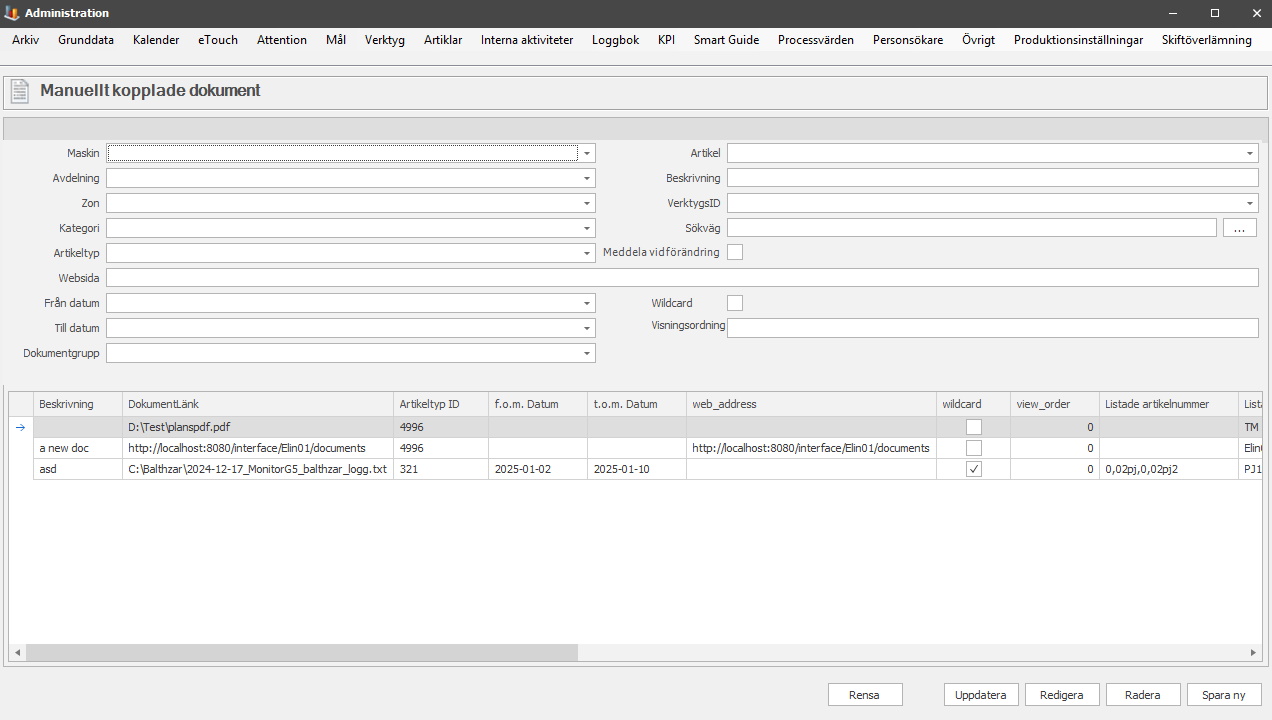This screenshot has width=1272, height=720.
Task: Click the 321 Artikeltyp ID cell
Action: (441, 469)
